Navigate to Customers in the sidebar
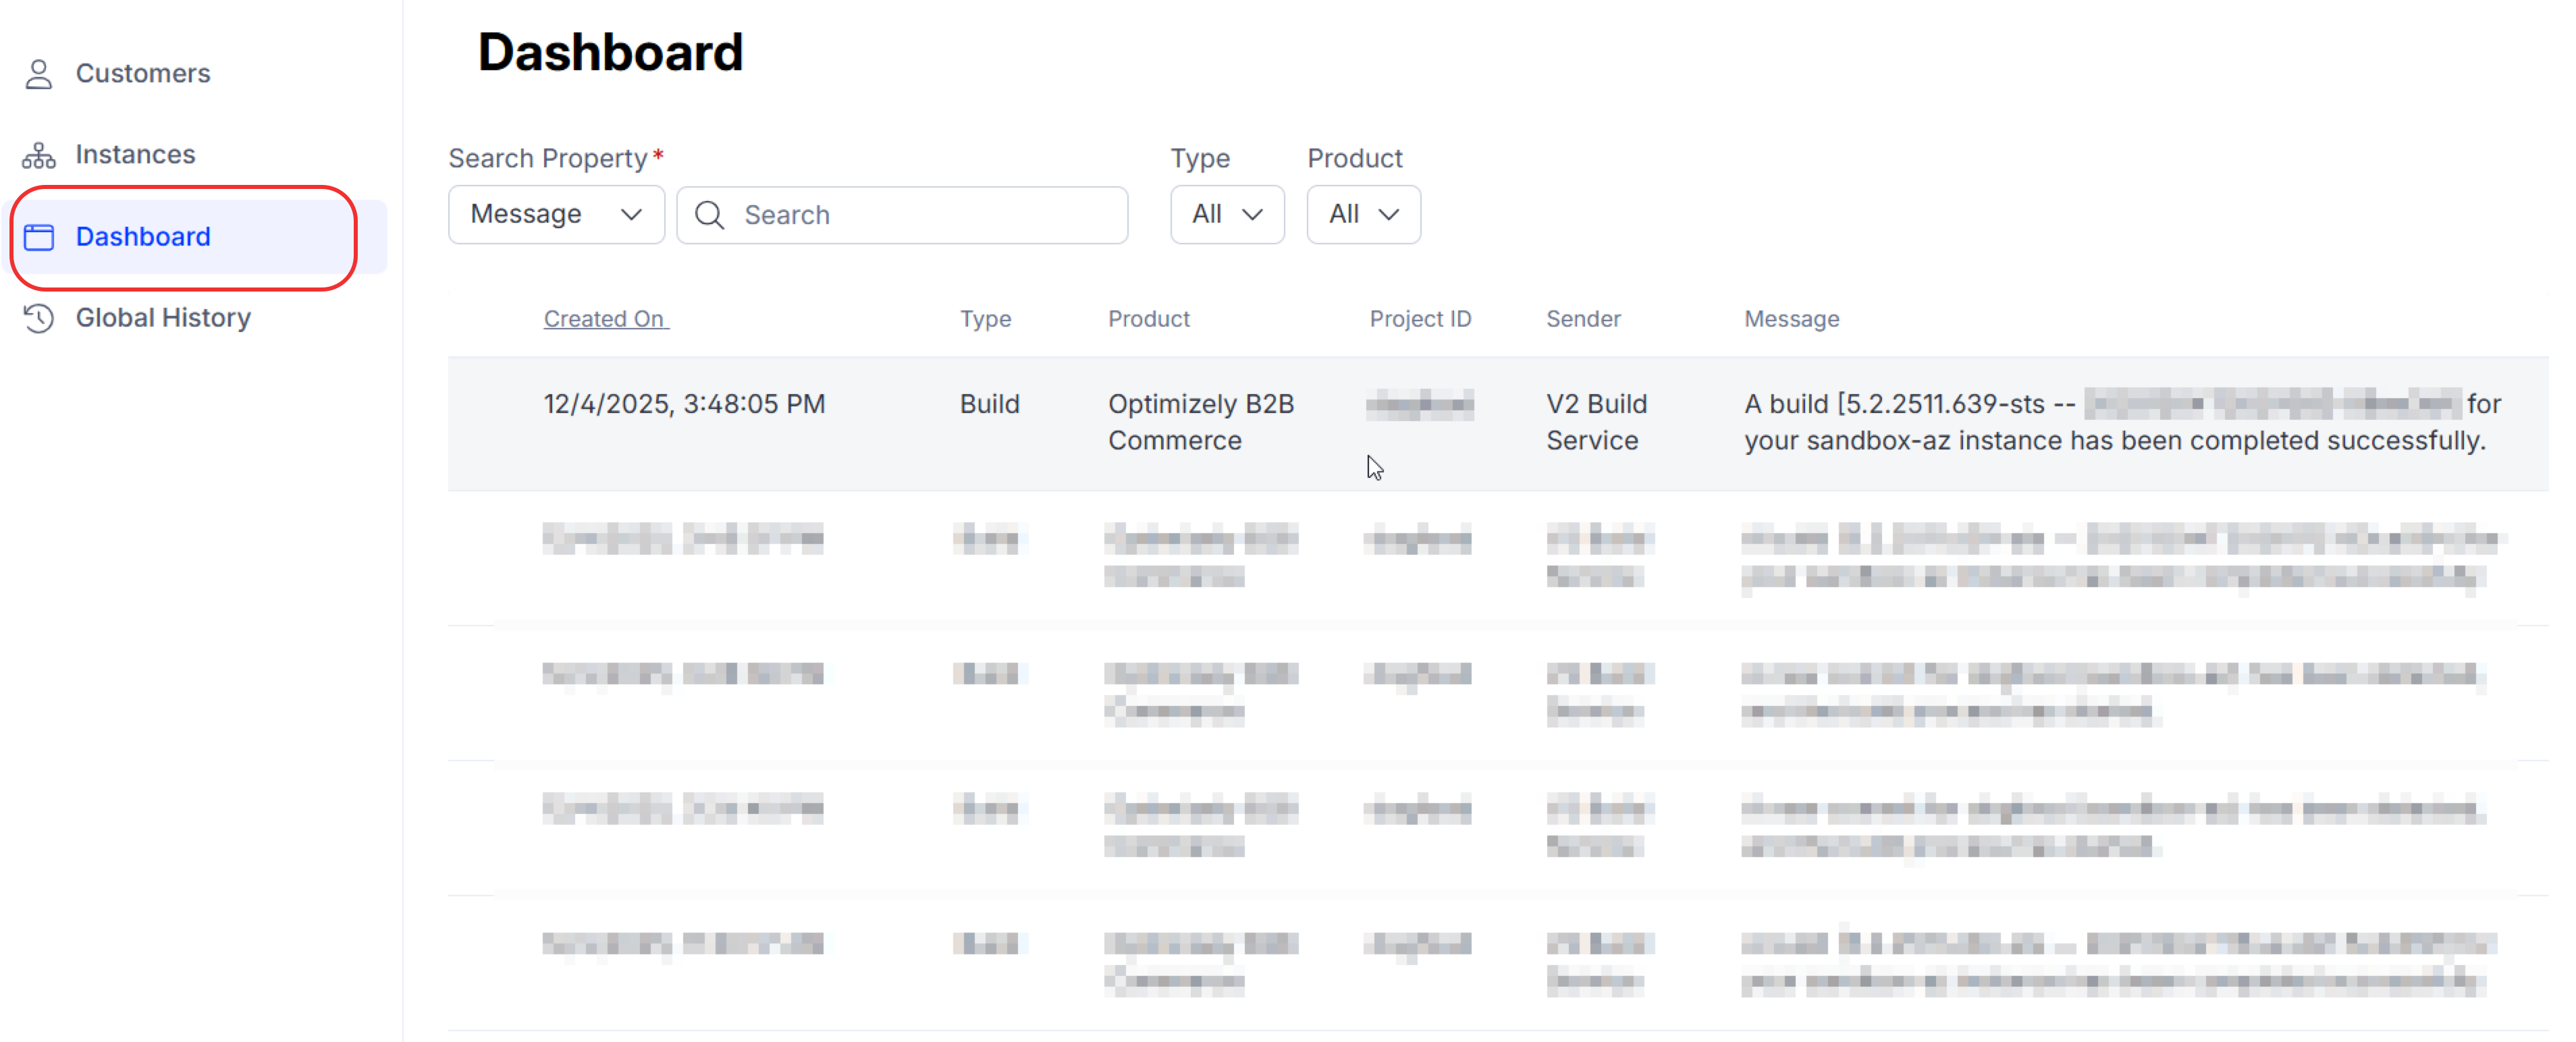Image resolution: width=2576 pixels, height=1042 pixels. (143, 73)
